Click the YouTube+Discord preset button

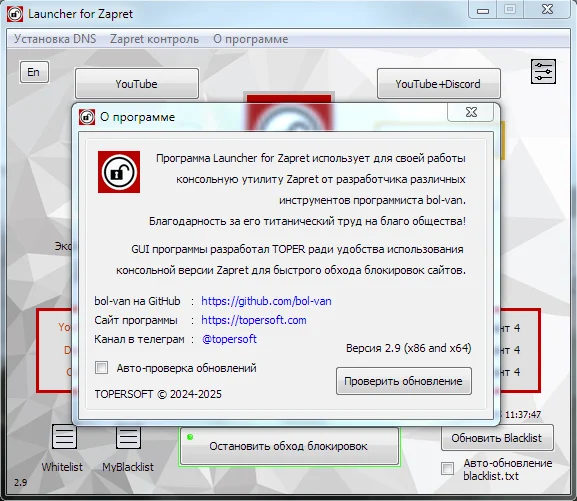point(438,84)
